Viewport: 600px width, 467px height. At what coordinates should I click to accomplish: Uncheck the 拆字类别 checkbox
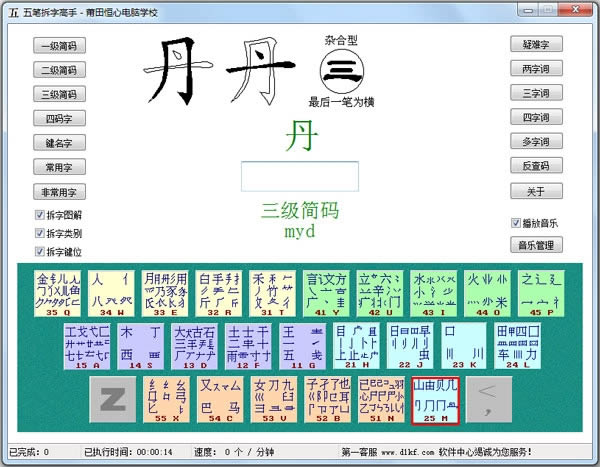click(x=39, y=233)
